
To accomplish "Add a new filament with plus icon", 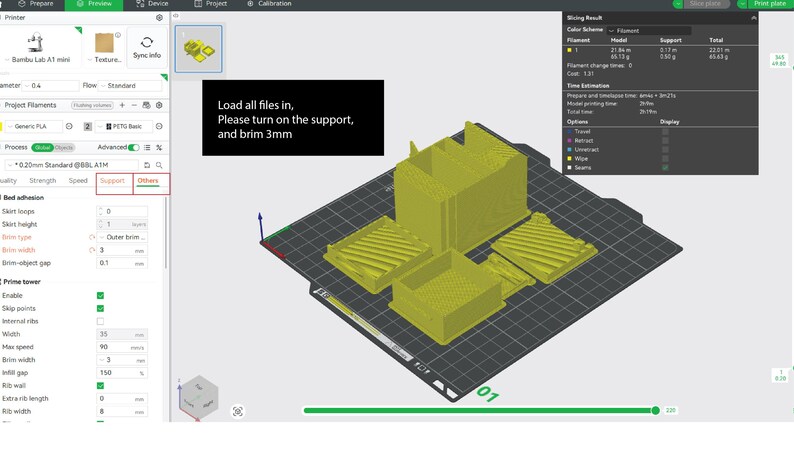I will coord(122,105).
